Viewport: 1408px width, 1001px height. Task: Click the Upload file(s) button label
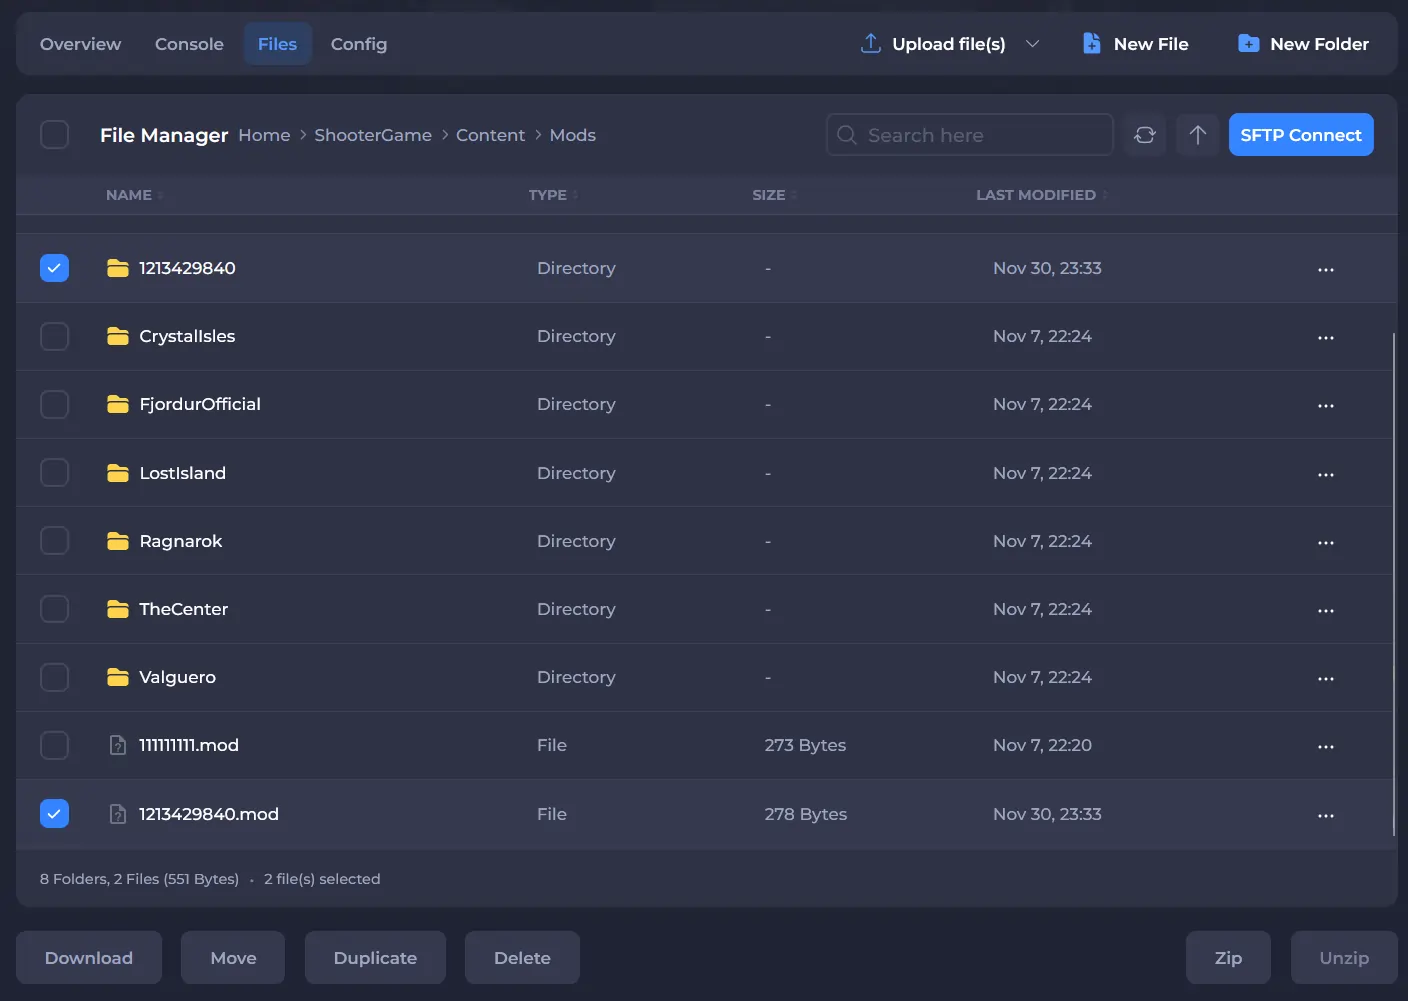coord(949,44)
